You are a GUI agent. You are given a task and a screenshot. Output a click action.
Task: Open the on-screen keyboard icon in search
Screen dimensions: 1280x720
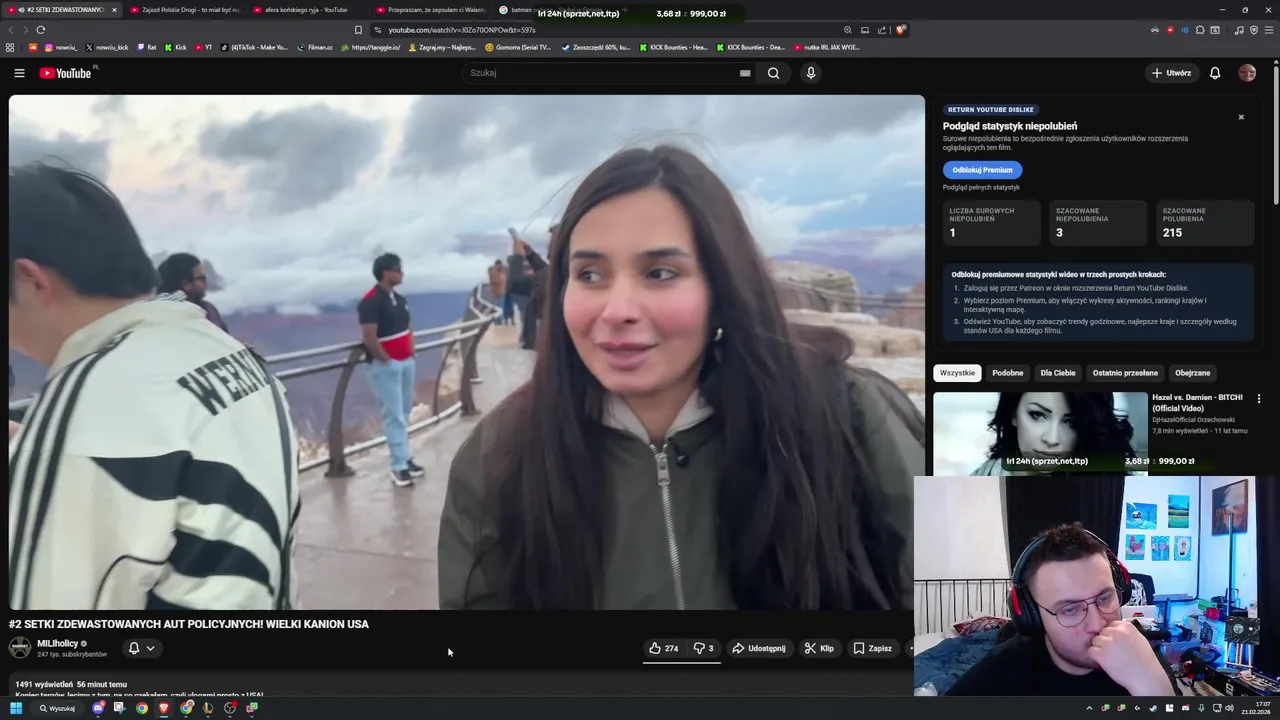pos(745,73)
